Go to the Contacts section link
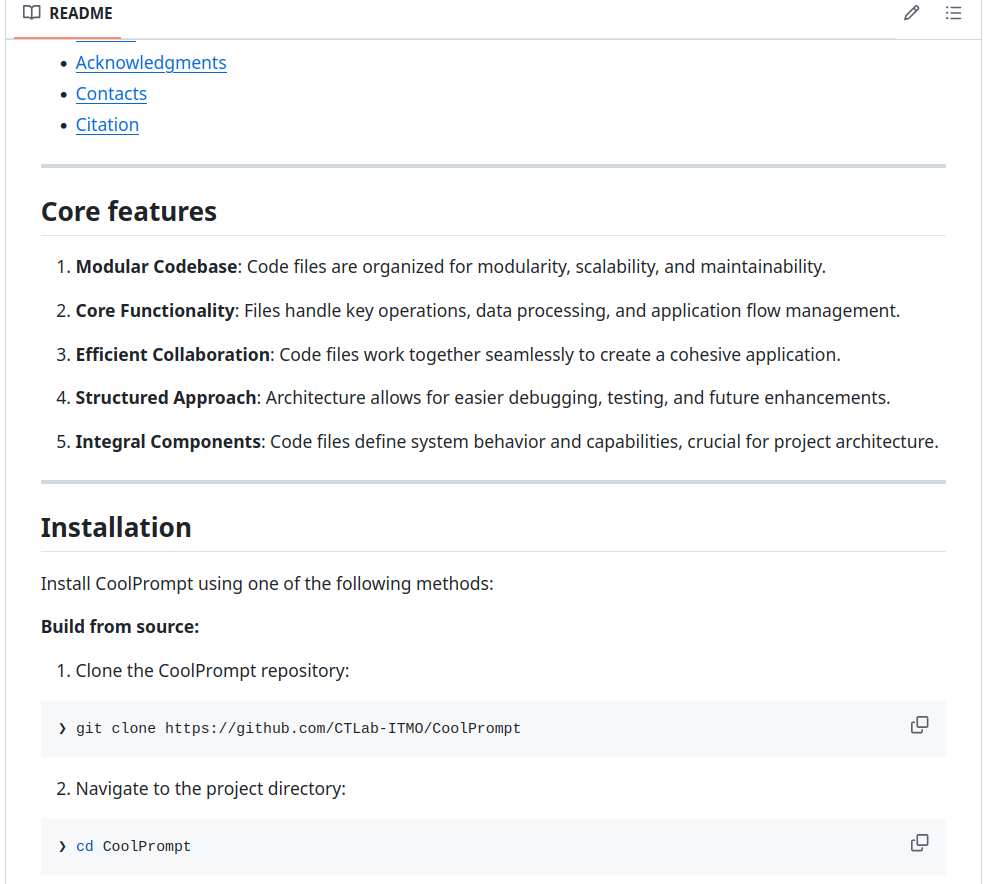 click(111, 94)
